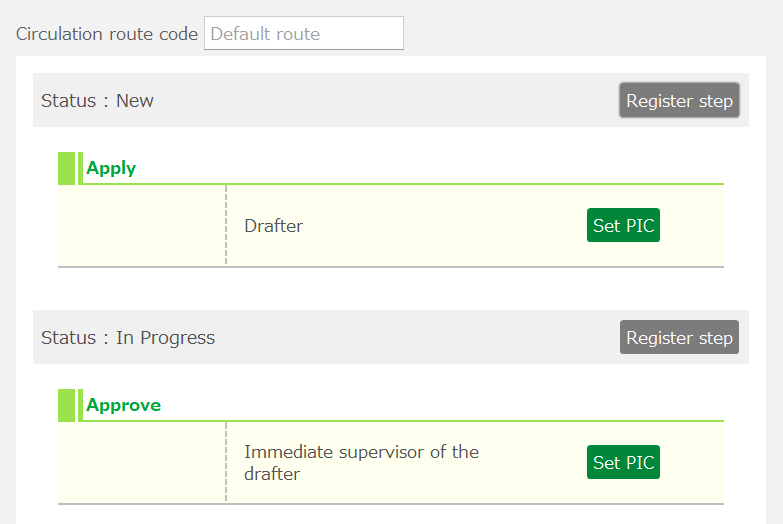Click the "Circulation route code" label
Image resolution: width=783 pixels, height=524 pixels.
107,34
